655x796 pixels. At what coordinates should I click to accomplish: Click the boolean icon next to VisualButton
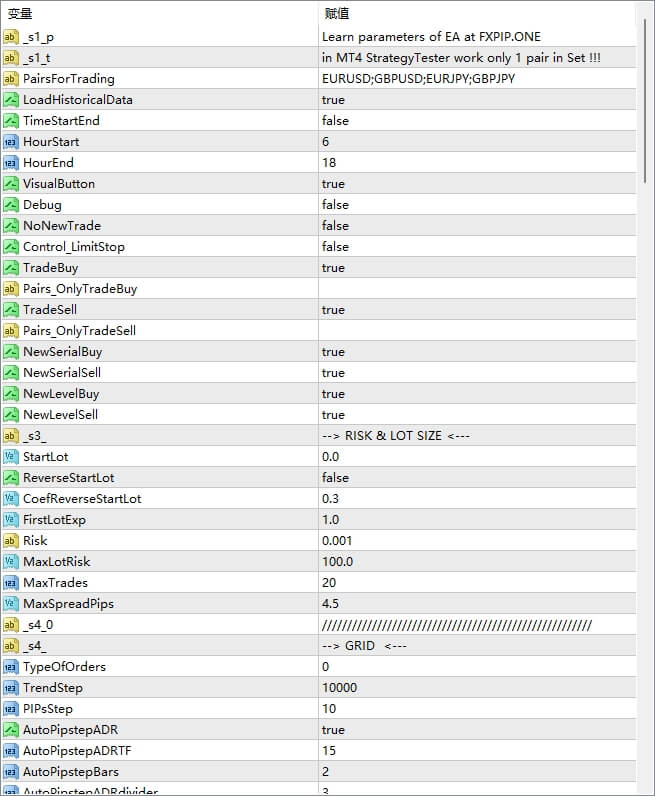[x=11, y=184]
